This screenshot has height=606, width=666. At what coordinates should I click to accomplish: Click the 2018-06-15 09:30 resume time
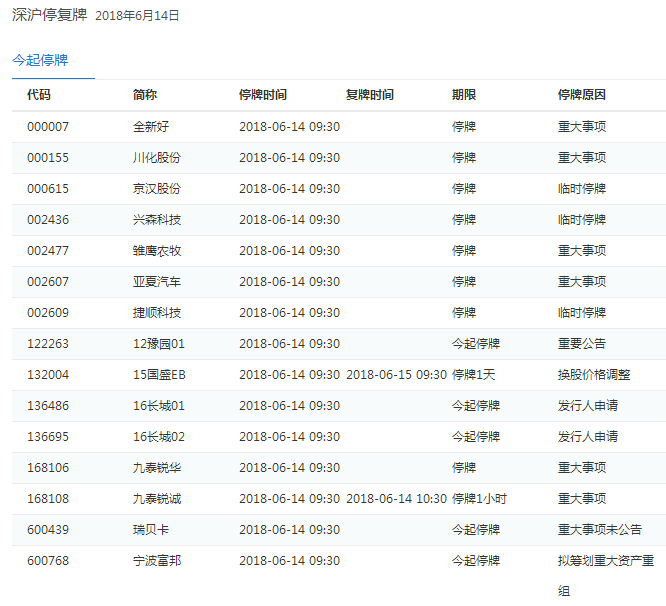396,375
